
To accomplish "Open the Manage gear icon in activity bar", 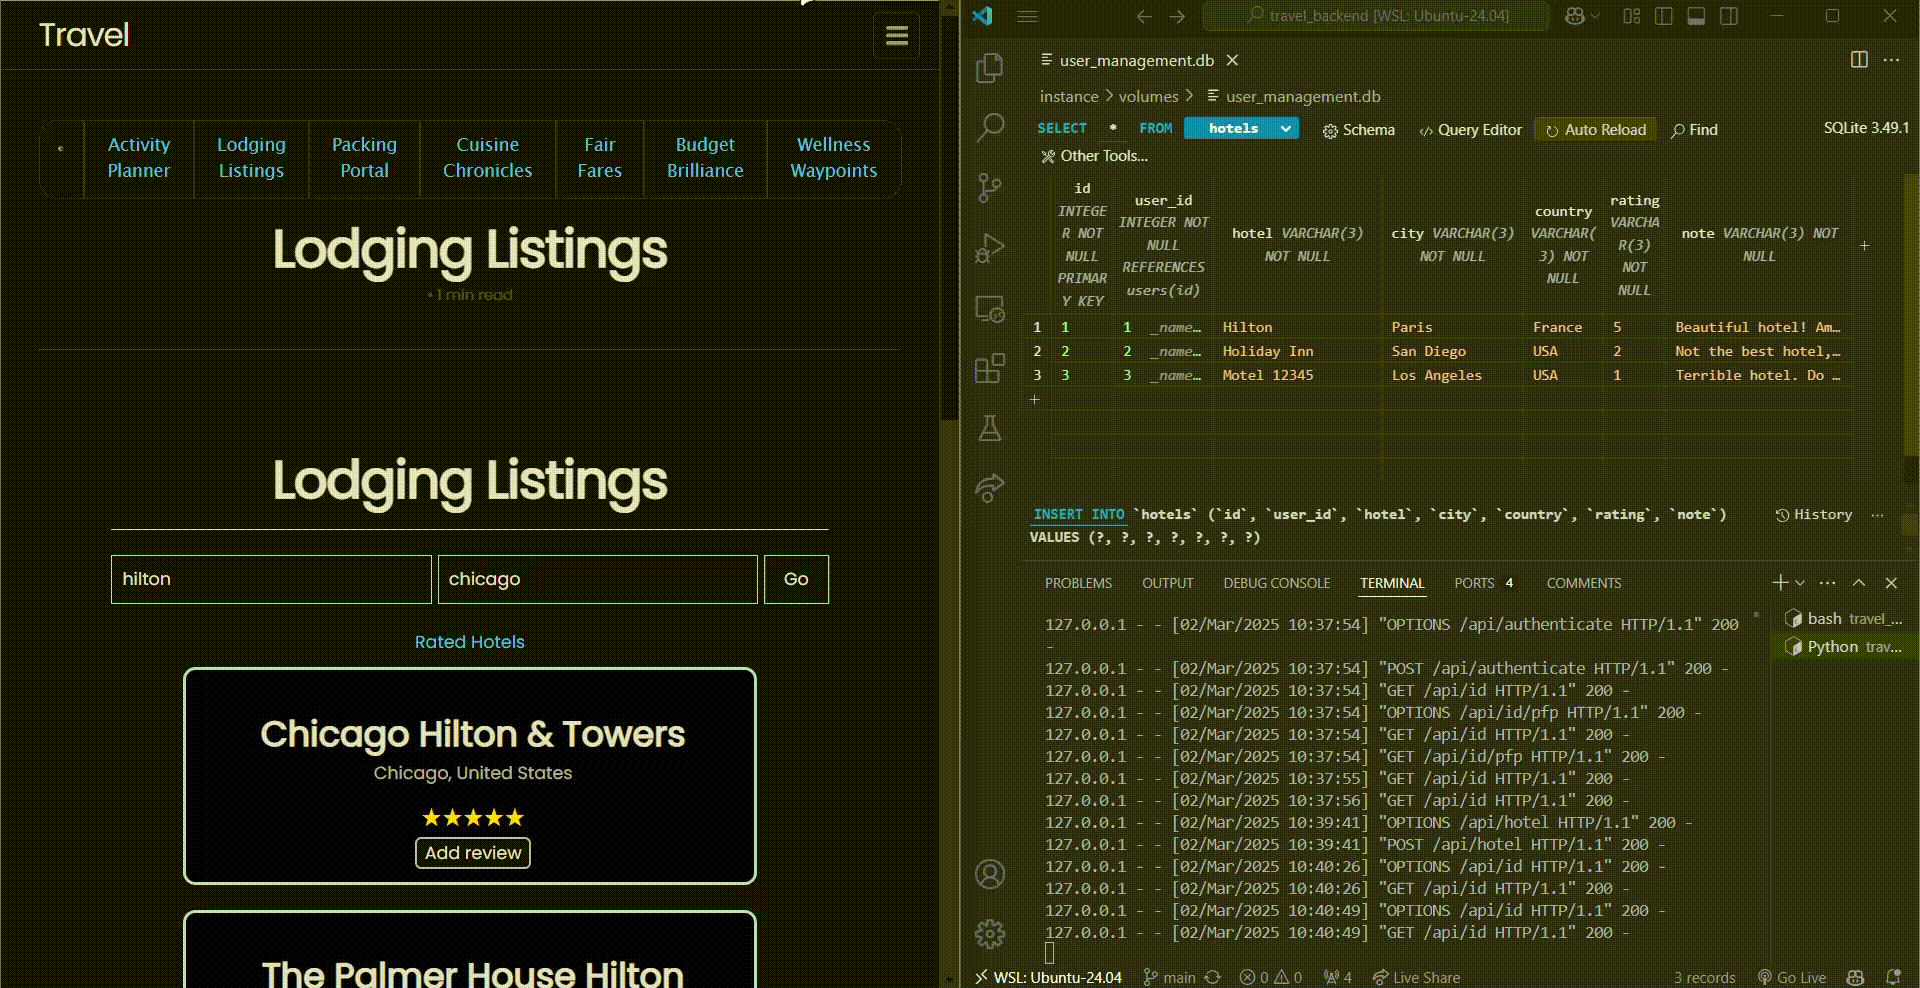I will (x=989, y=934).
